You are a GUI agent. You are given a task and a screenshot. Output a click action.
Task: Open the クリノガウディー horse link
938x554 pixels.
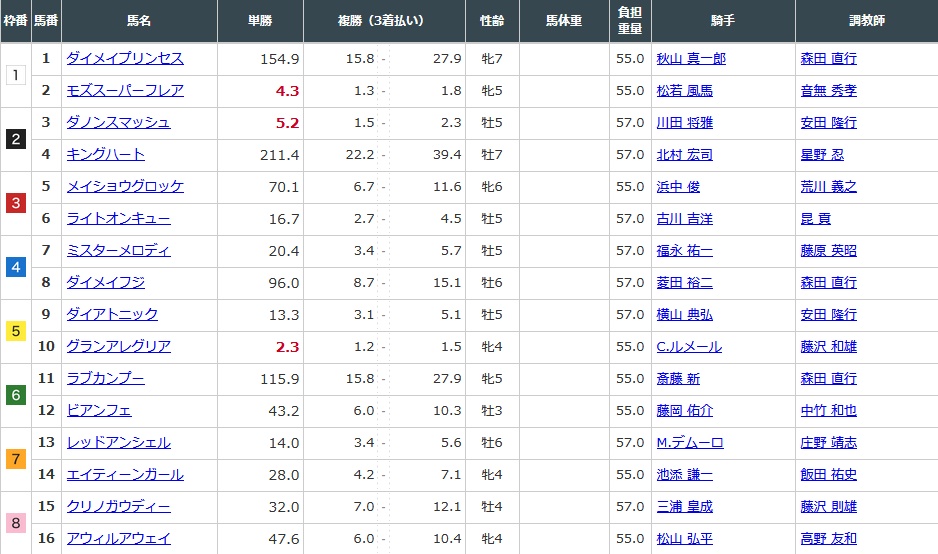(118, 507)
